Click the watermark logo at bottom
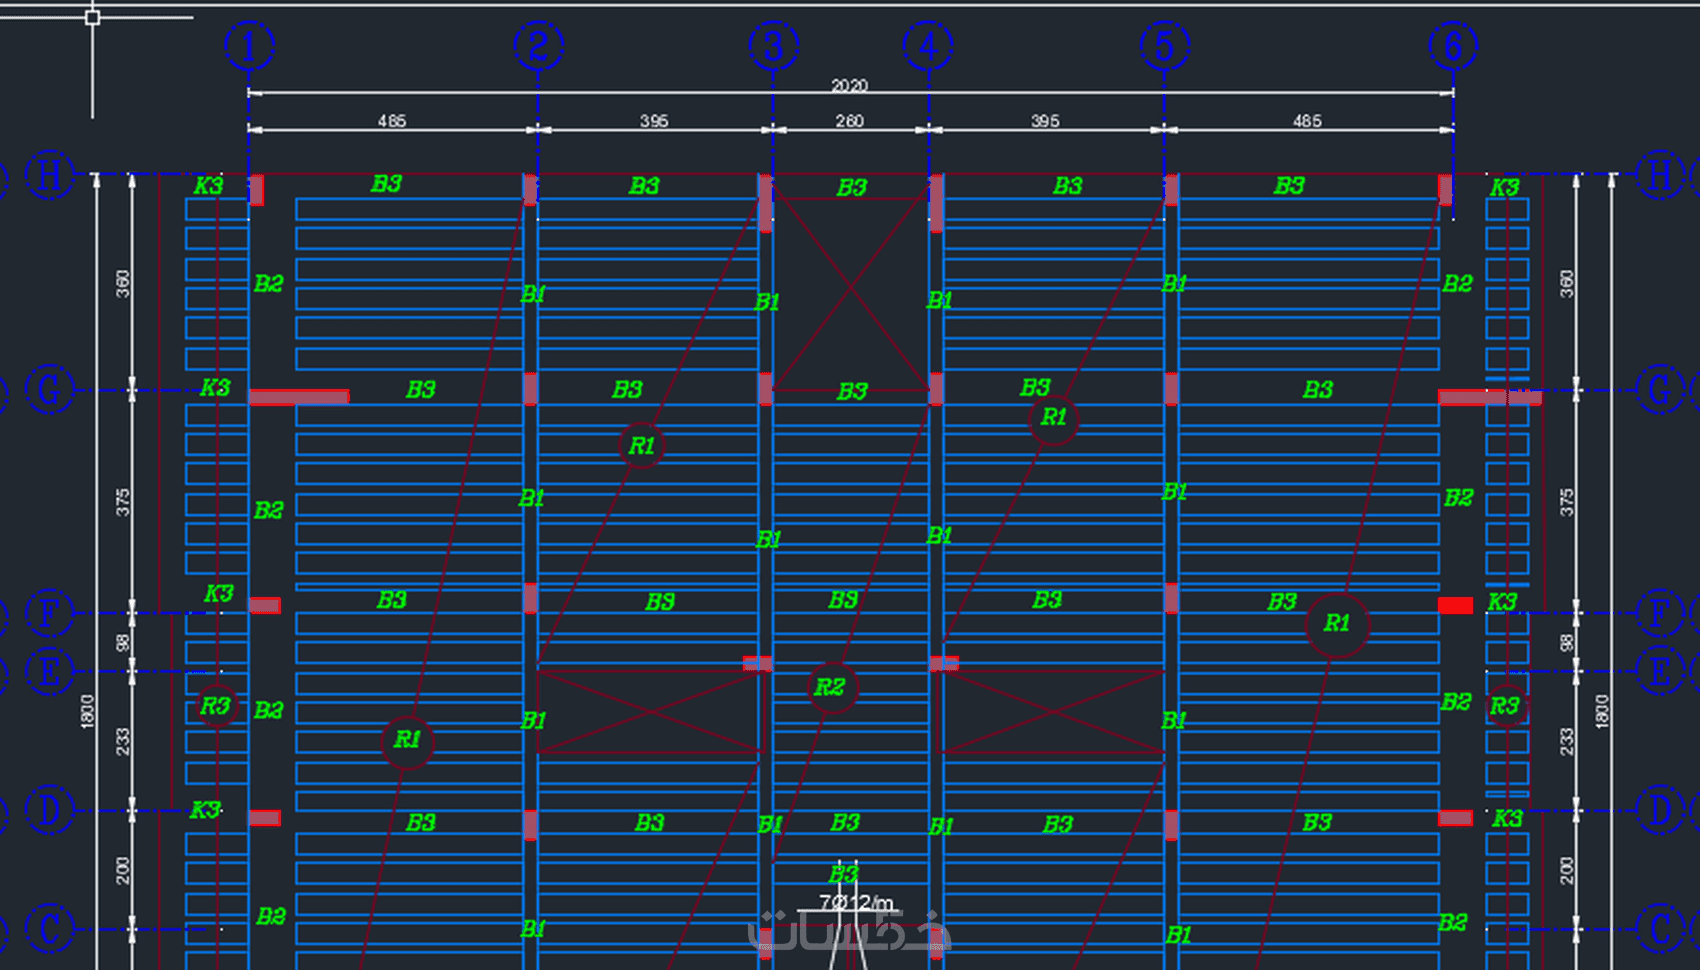 click(850, 930)
